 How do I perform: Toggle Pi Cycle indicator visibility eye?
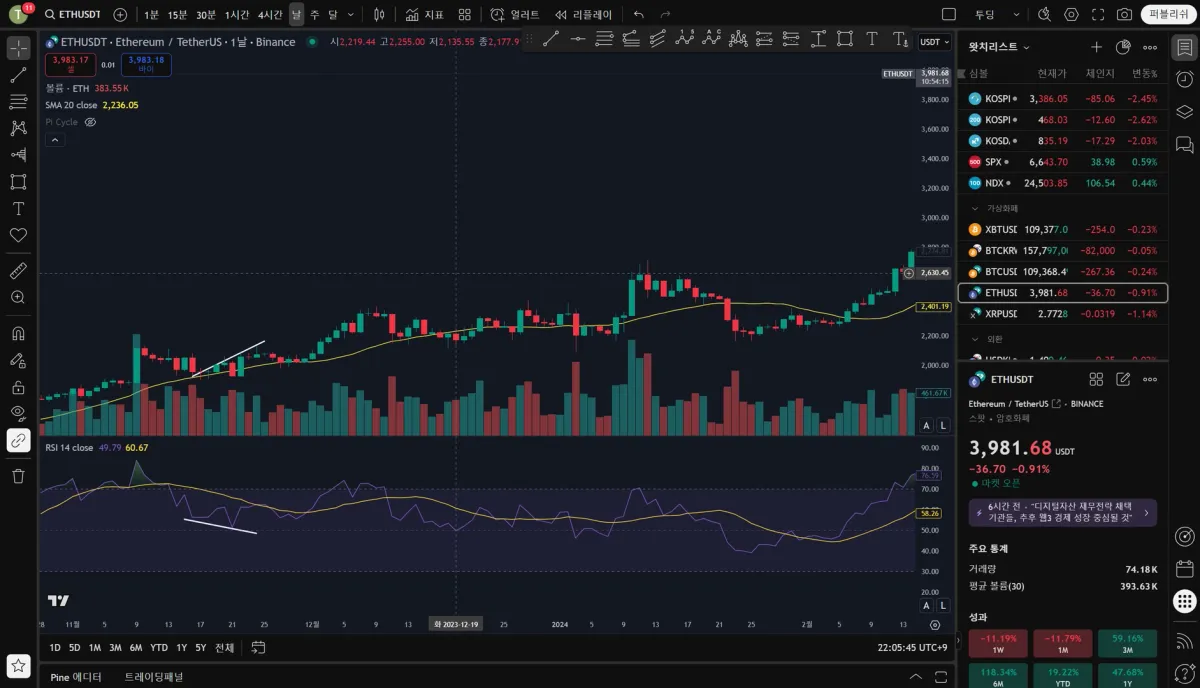(90, 122)
